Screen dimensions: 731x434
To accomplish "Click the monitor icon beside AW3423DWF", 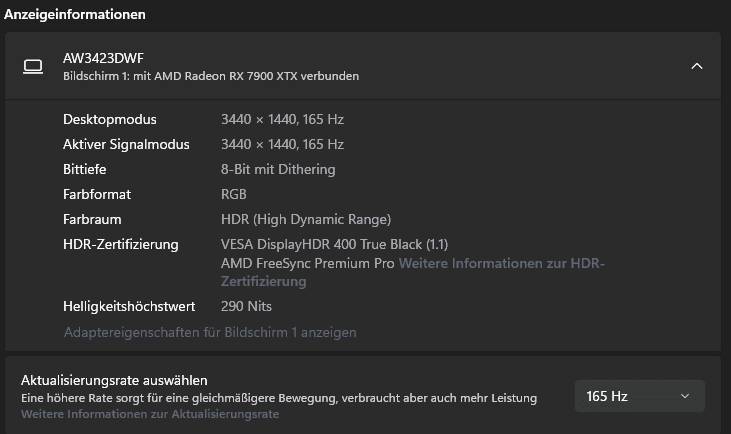I will (33, 66).
